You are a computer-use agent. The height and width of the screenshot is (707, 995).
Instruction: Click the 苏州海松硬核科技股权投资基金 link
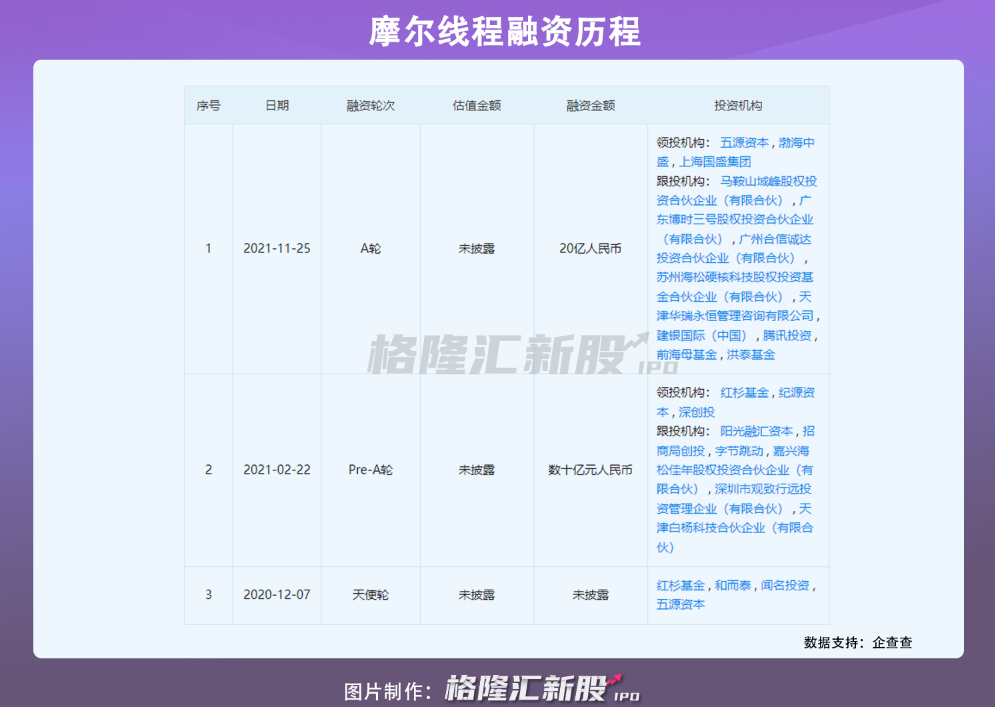(735, 287)
